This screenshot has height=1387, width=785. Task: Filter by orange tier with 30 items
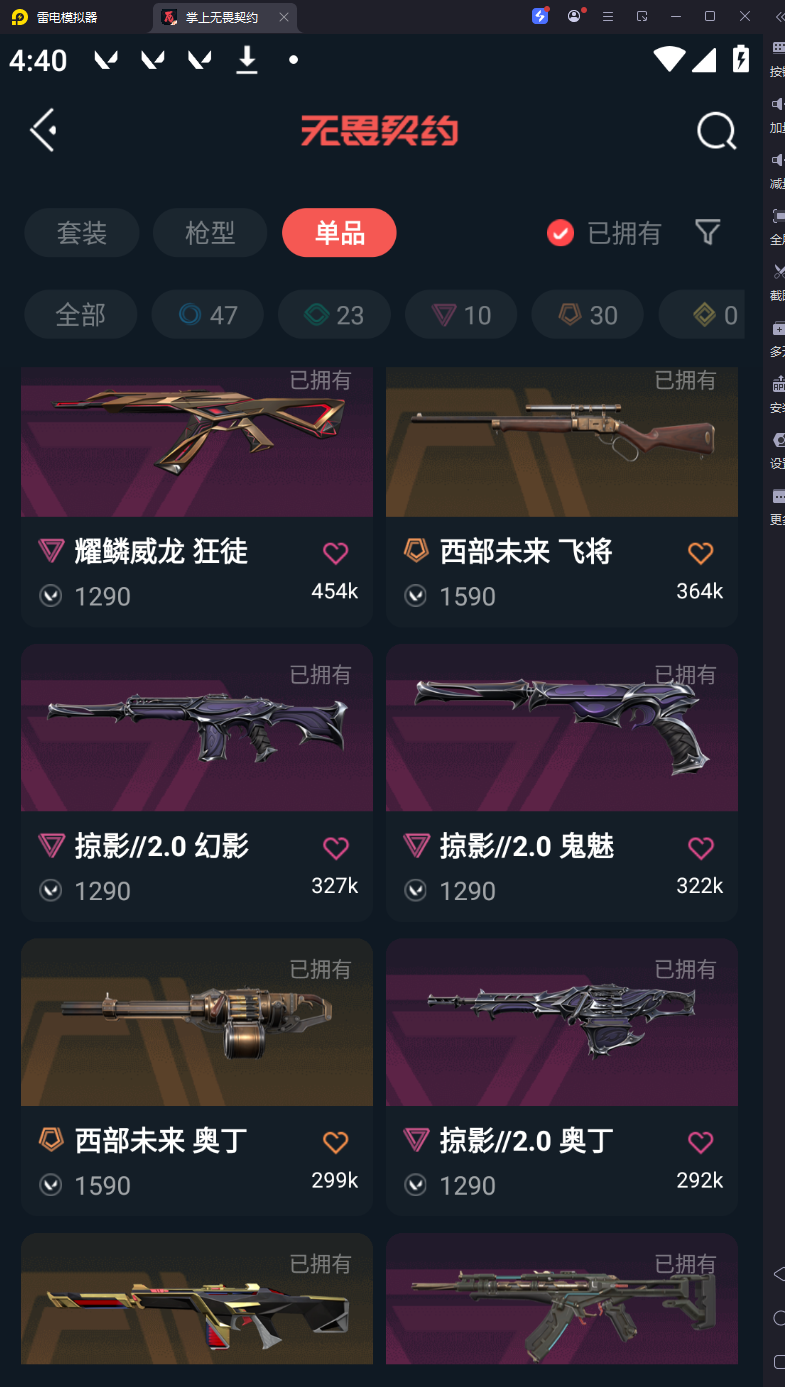pyautogui.click(x=588, y=315)
